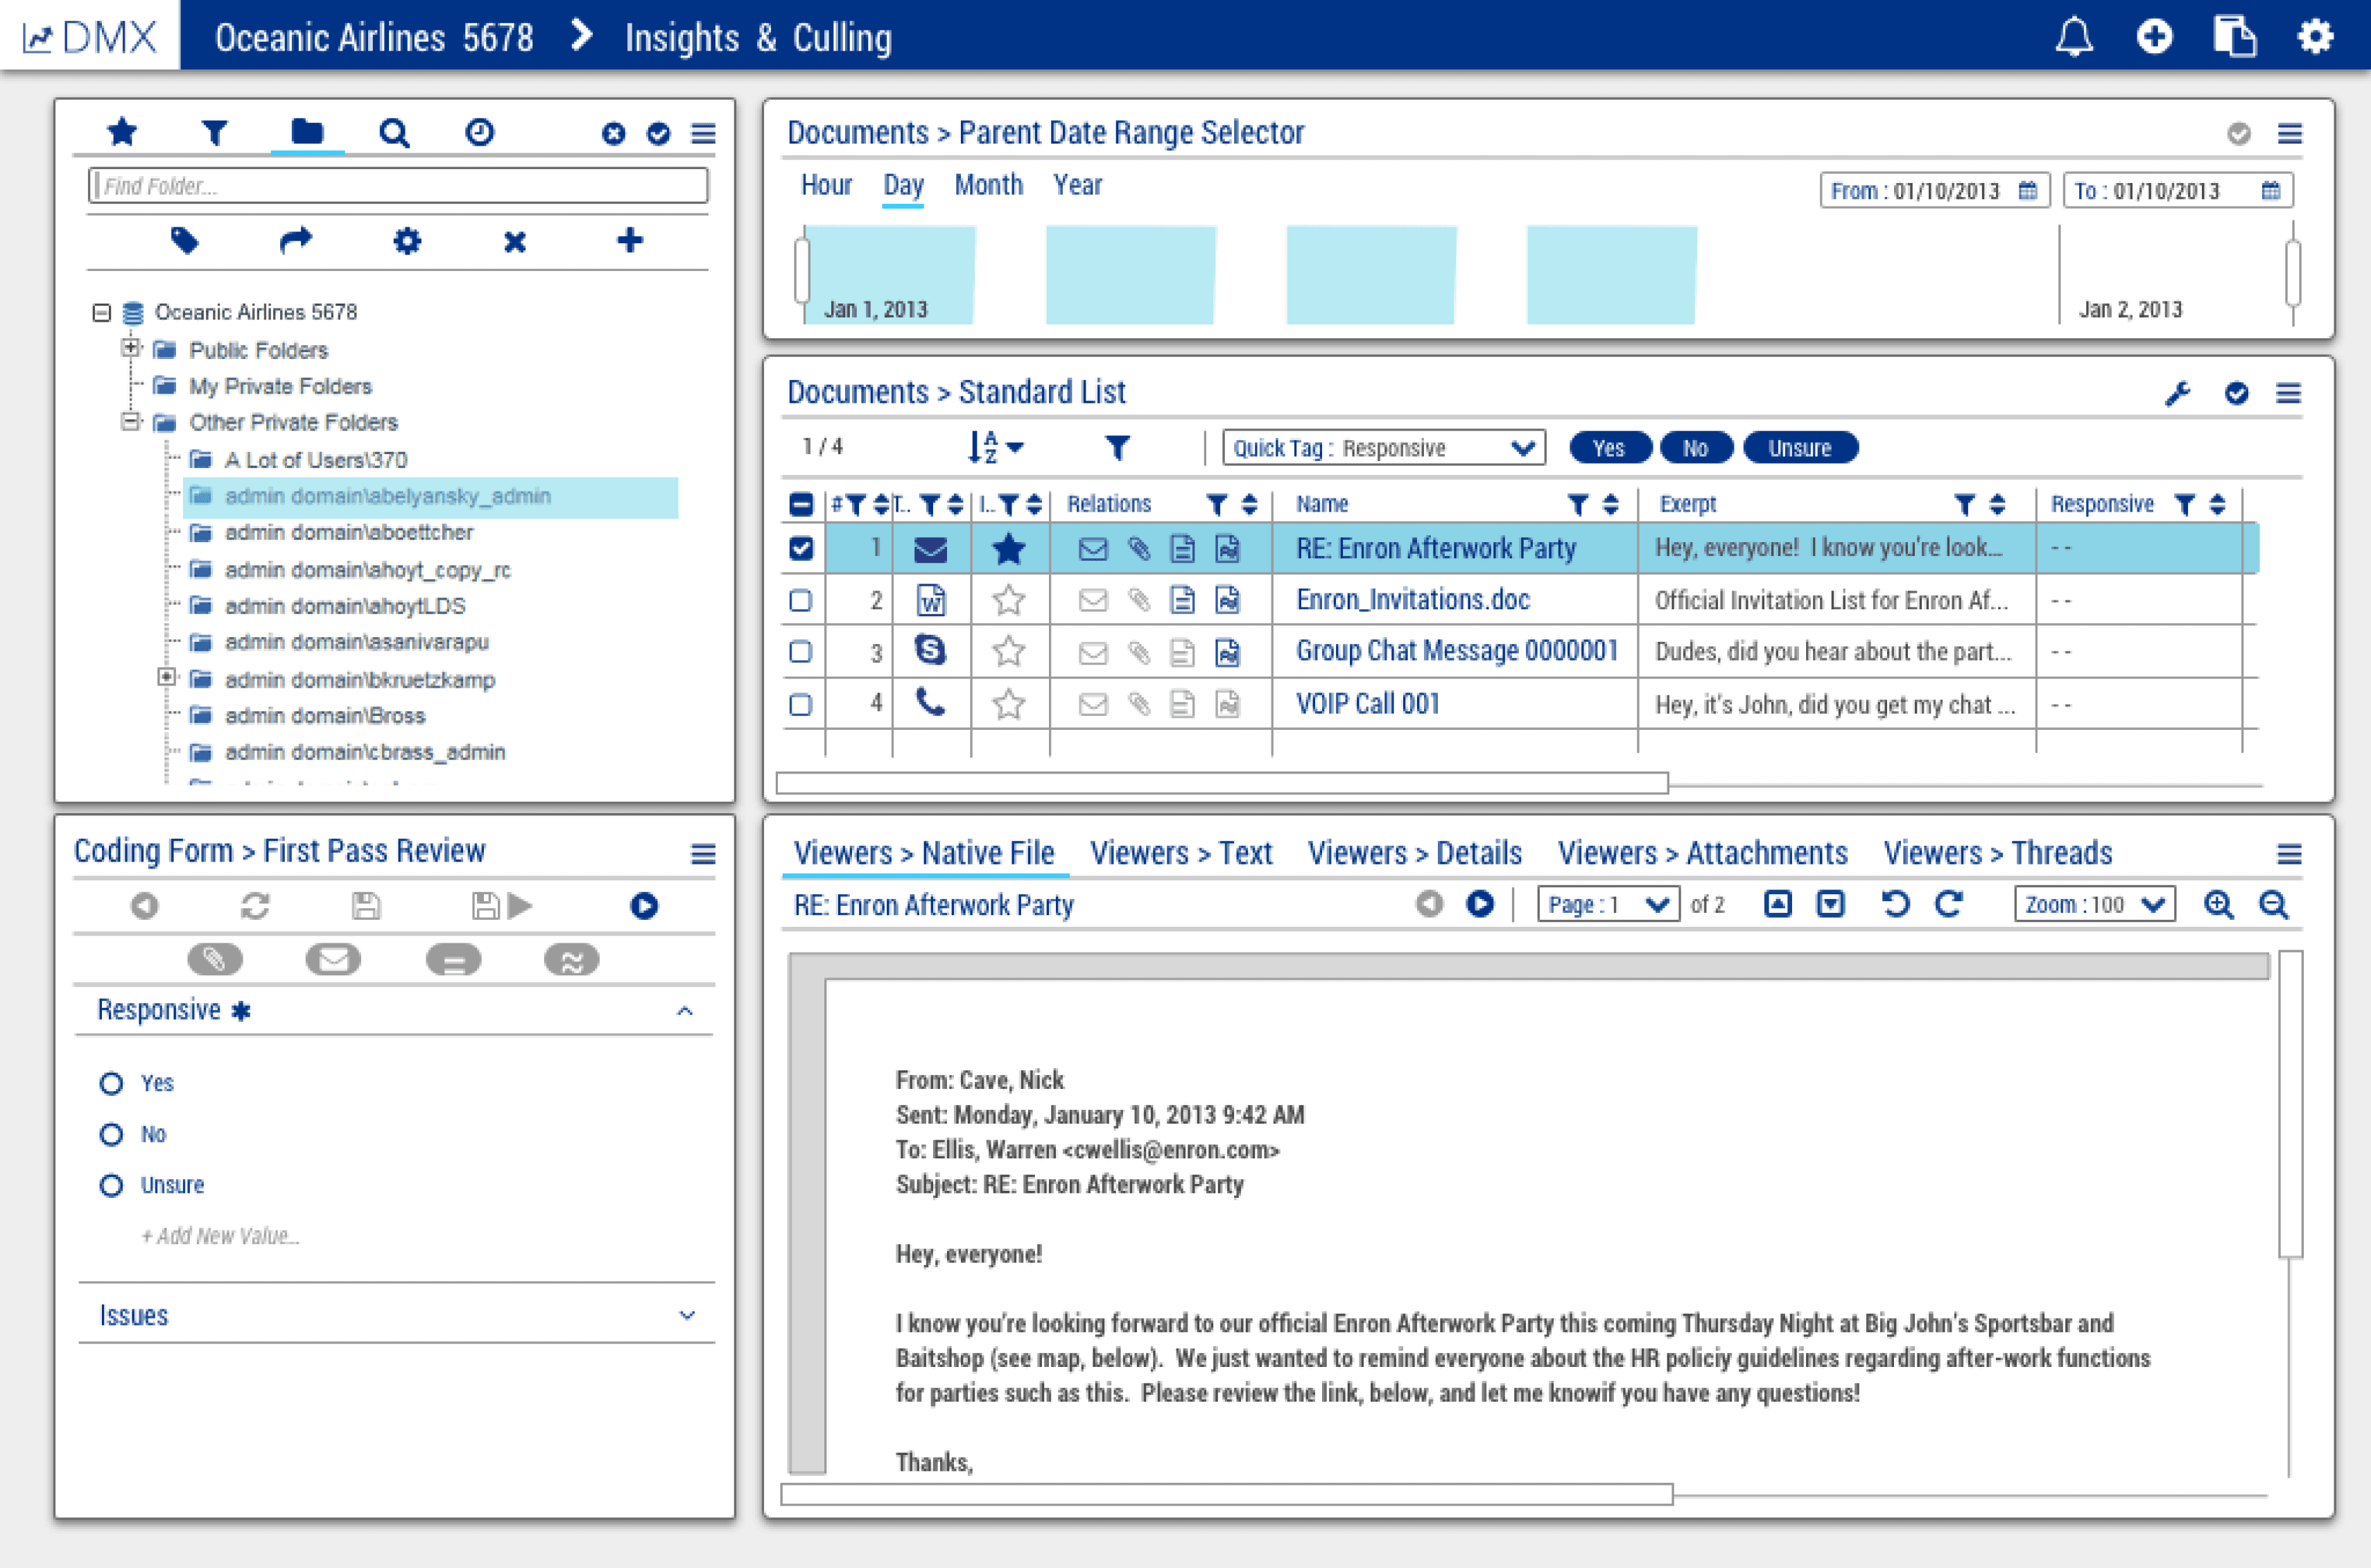Open the filter funnel tab in folder panel

(x=214, y=132)
